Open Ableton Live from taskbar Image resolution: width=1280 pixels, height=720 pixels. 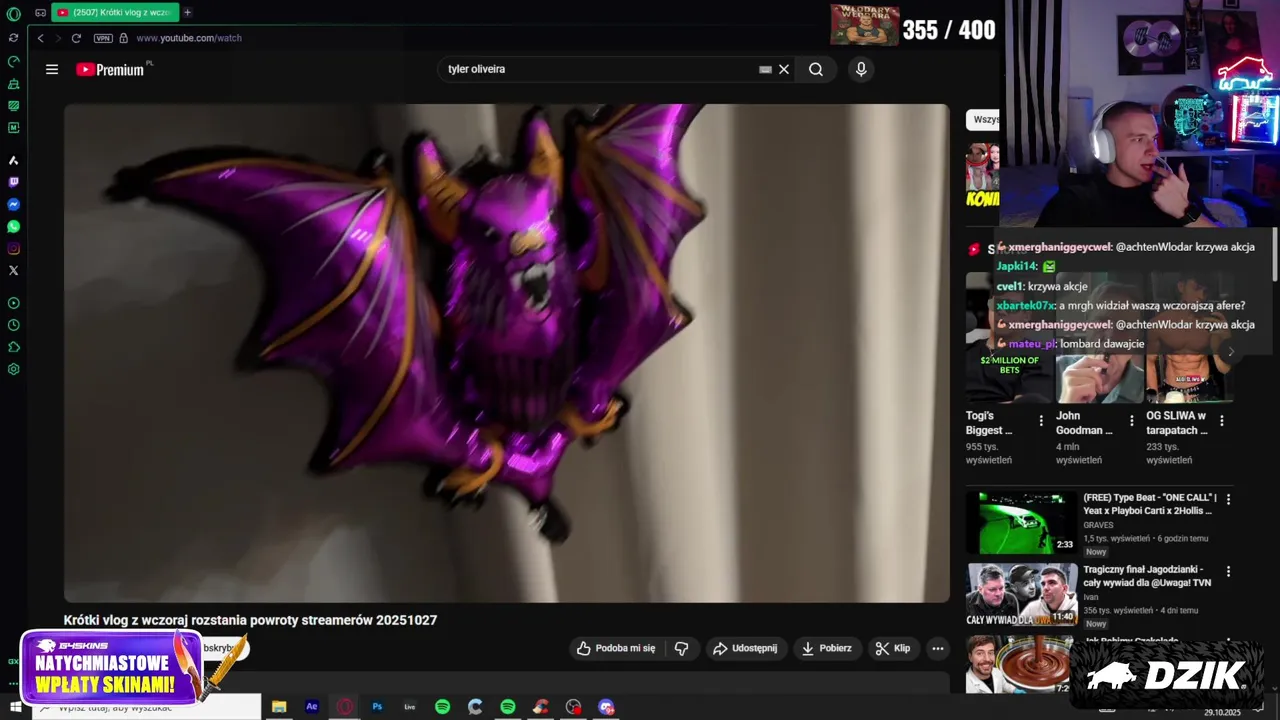pyautogui.click(x=410, y=707)
